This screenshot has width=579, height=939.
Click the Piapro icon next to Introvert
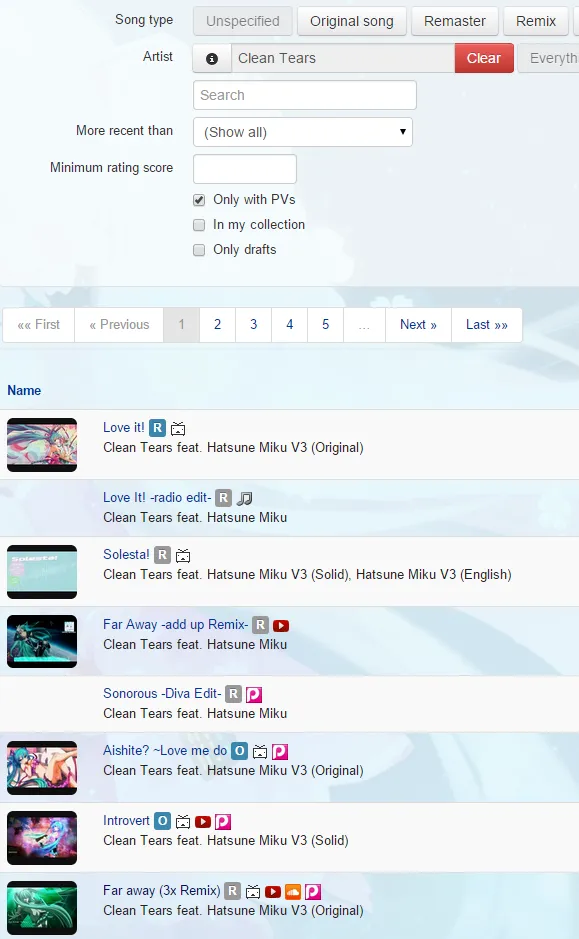223,822
